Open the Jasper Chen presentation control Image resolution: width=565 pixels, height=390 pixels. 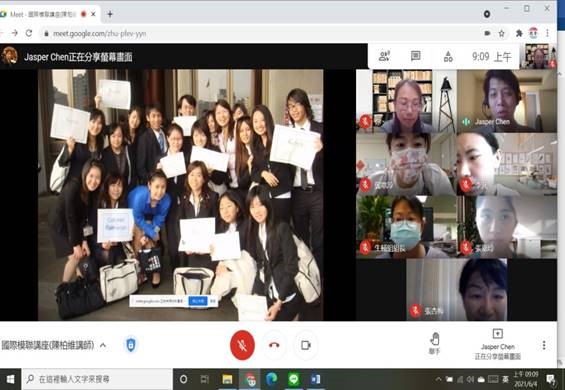(x=498, y=344)
